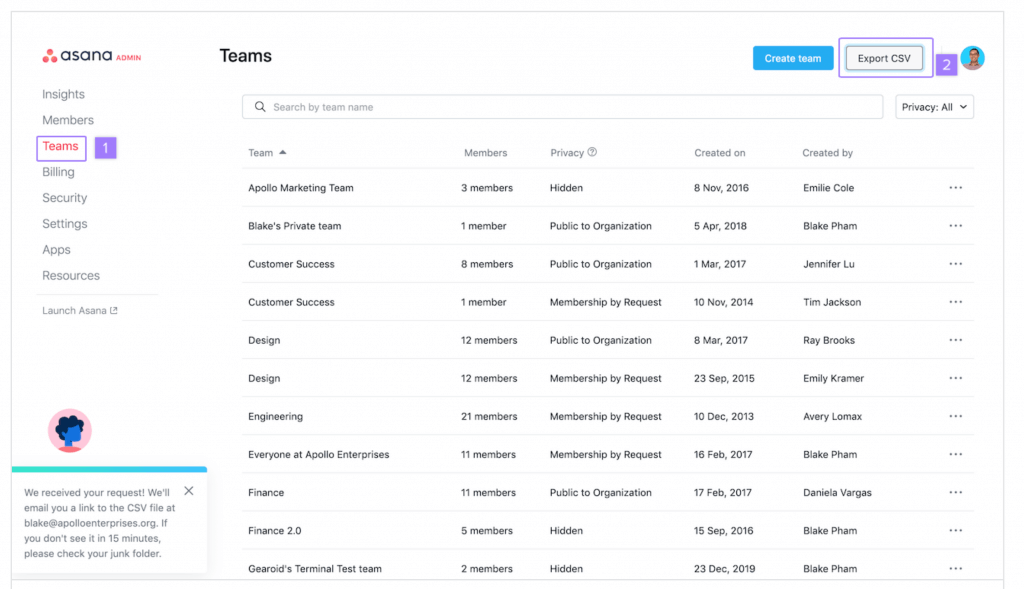This screenshot has width=1024, height=589.
Task: Click the Search by team name field
Action: tap(562, 107)
